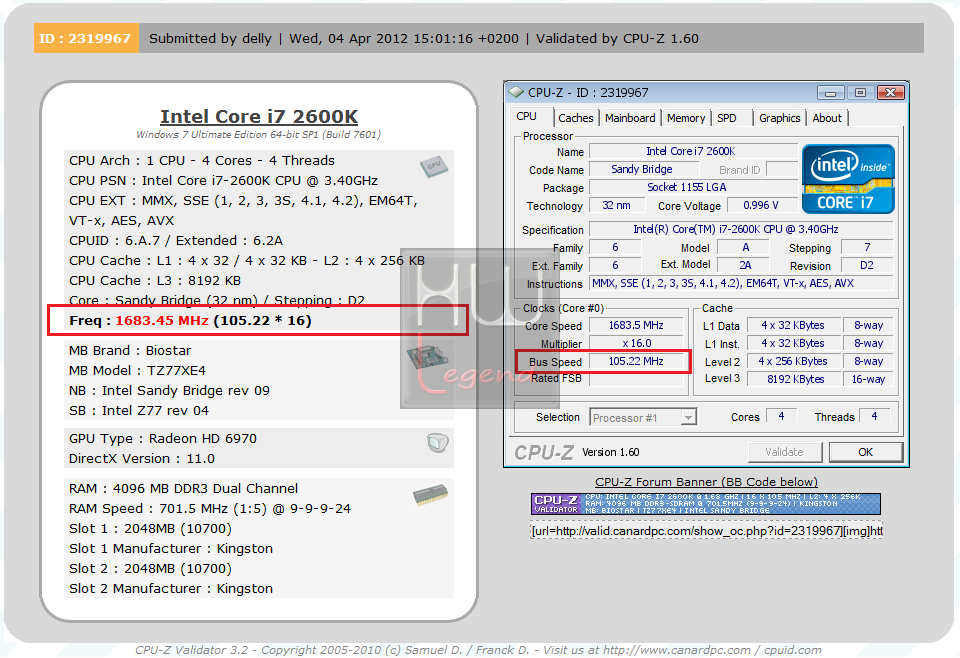
Task: Click the Specification field in CPU-Z
Action: [x=741, y=229]
